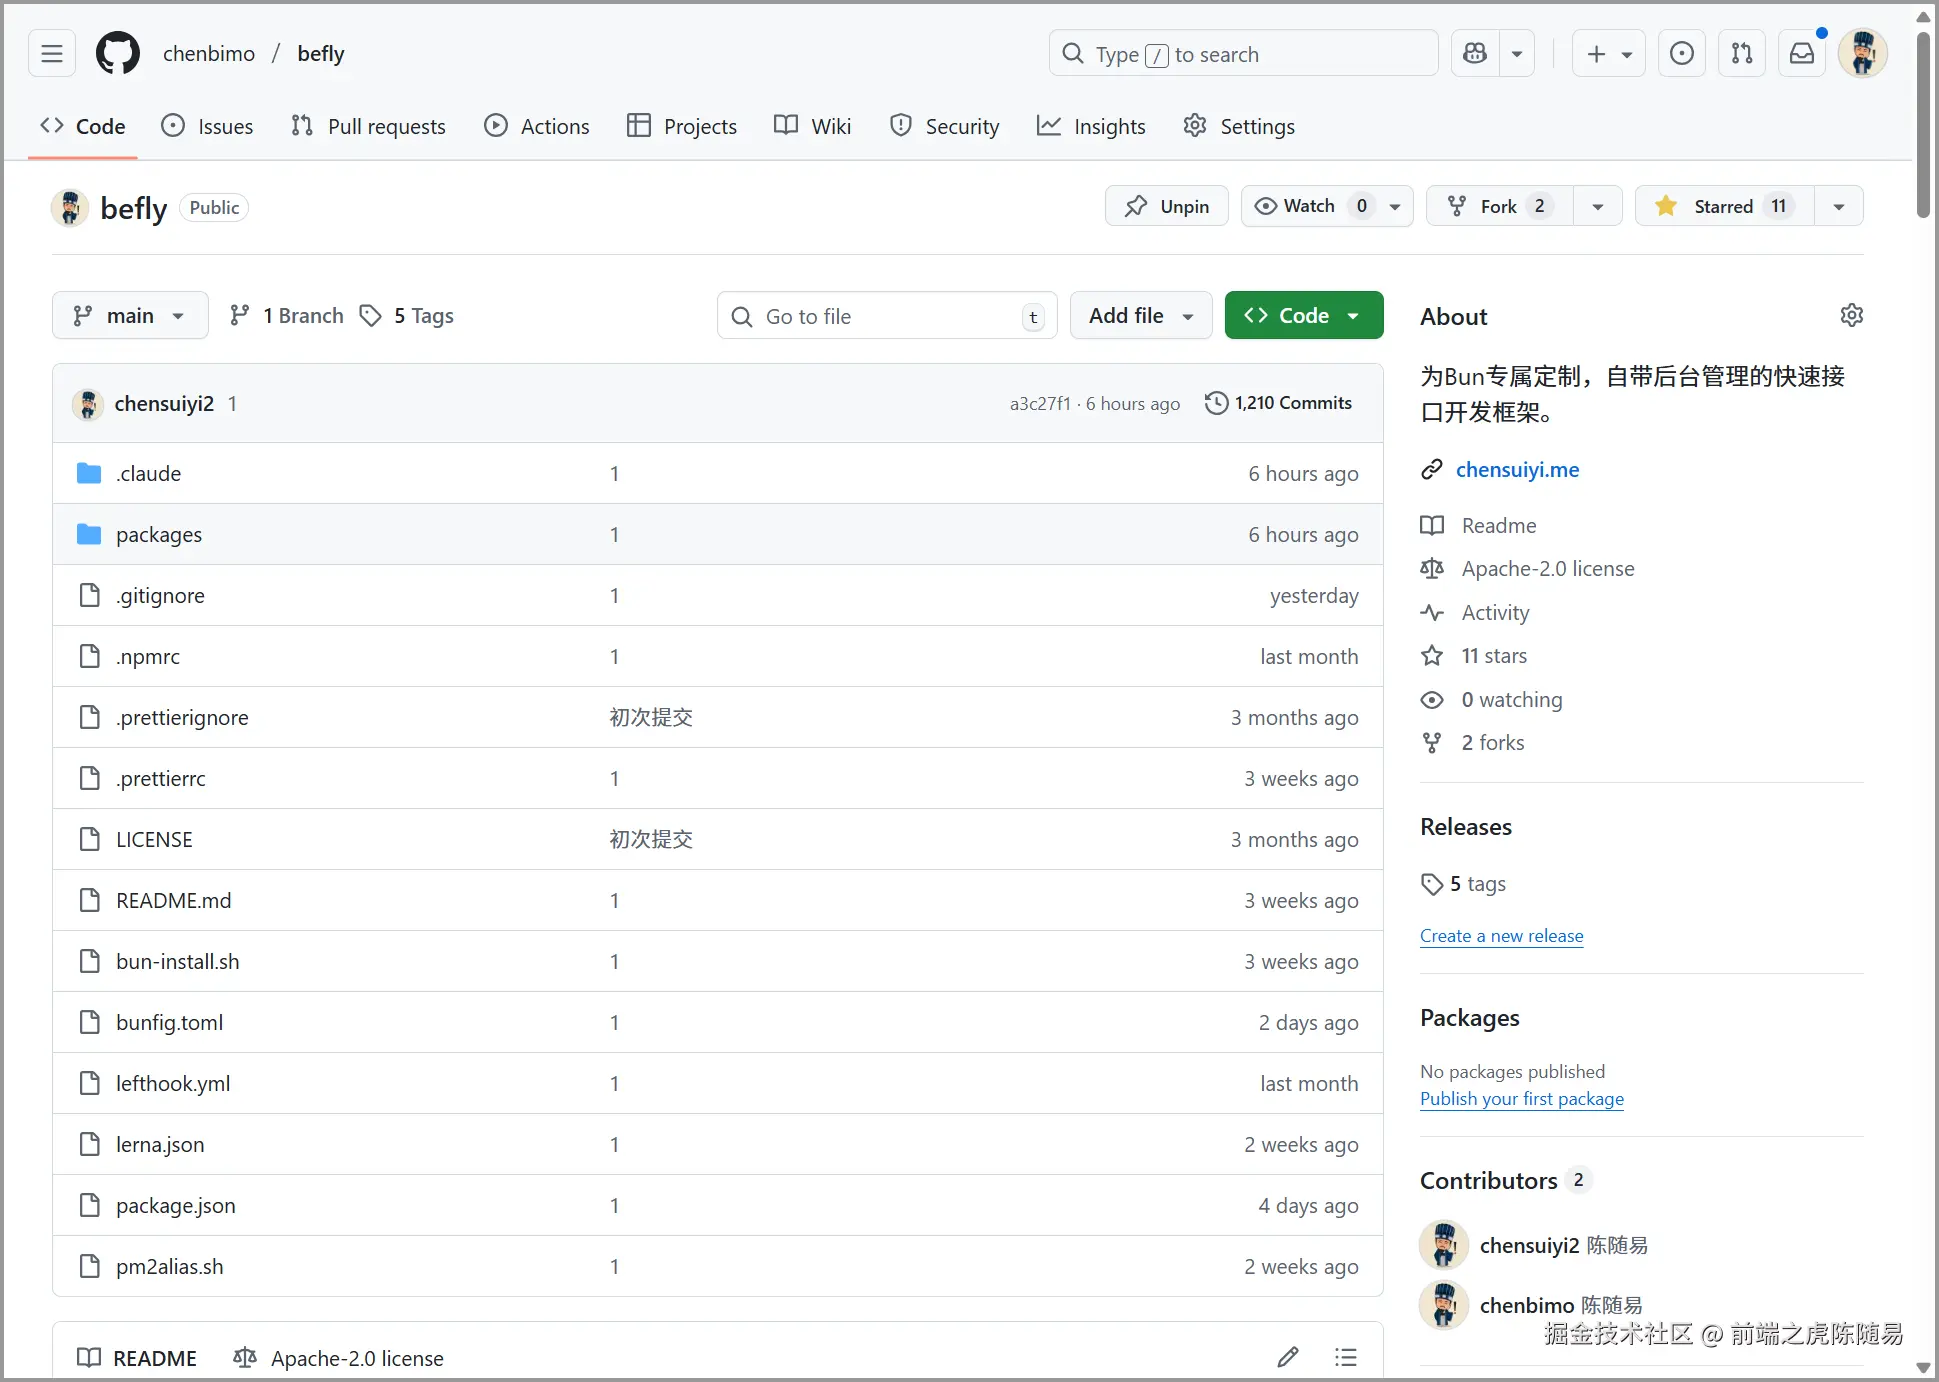Image resolution: width=1939 pixels, height=1382 pixels.
Task: Click the Copilot icon in header
Action: click(x=1475, y=53)
